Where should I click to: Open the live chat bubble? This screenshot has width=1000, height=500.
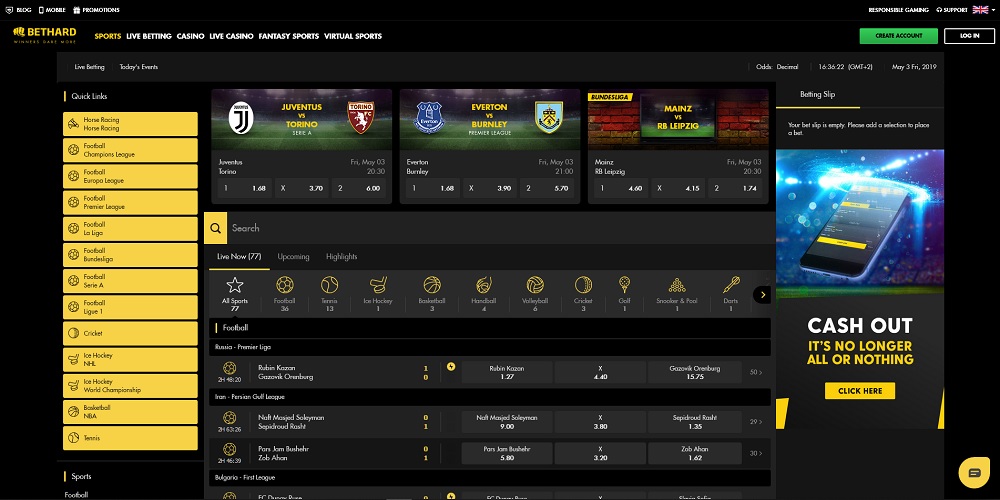974,473
